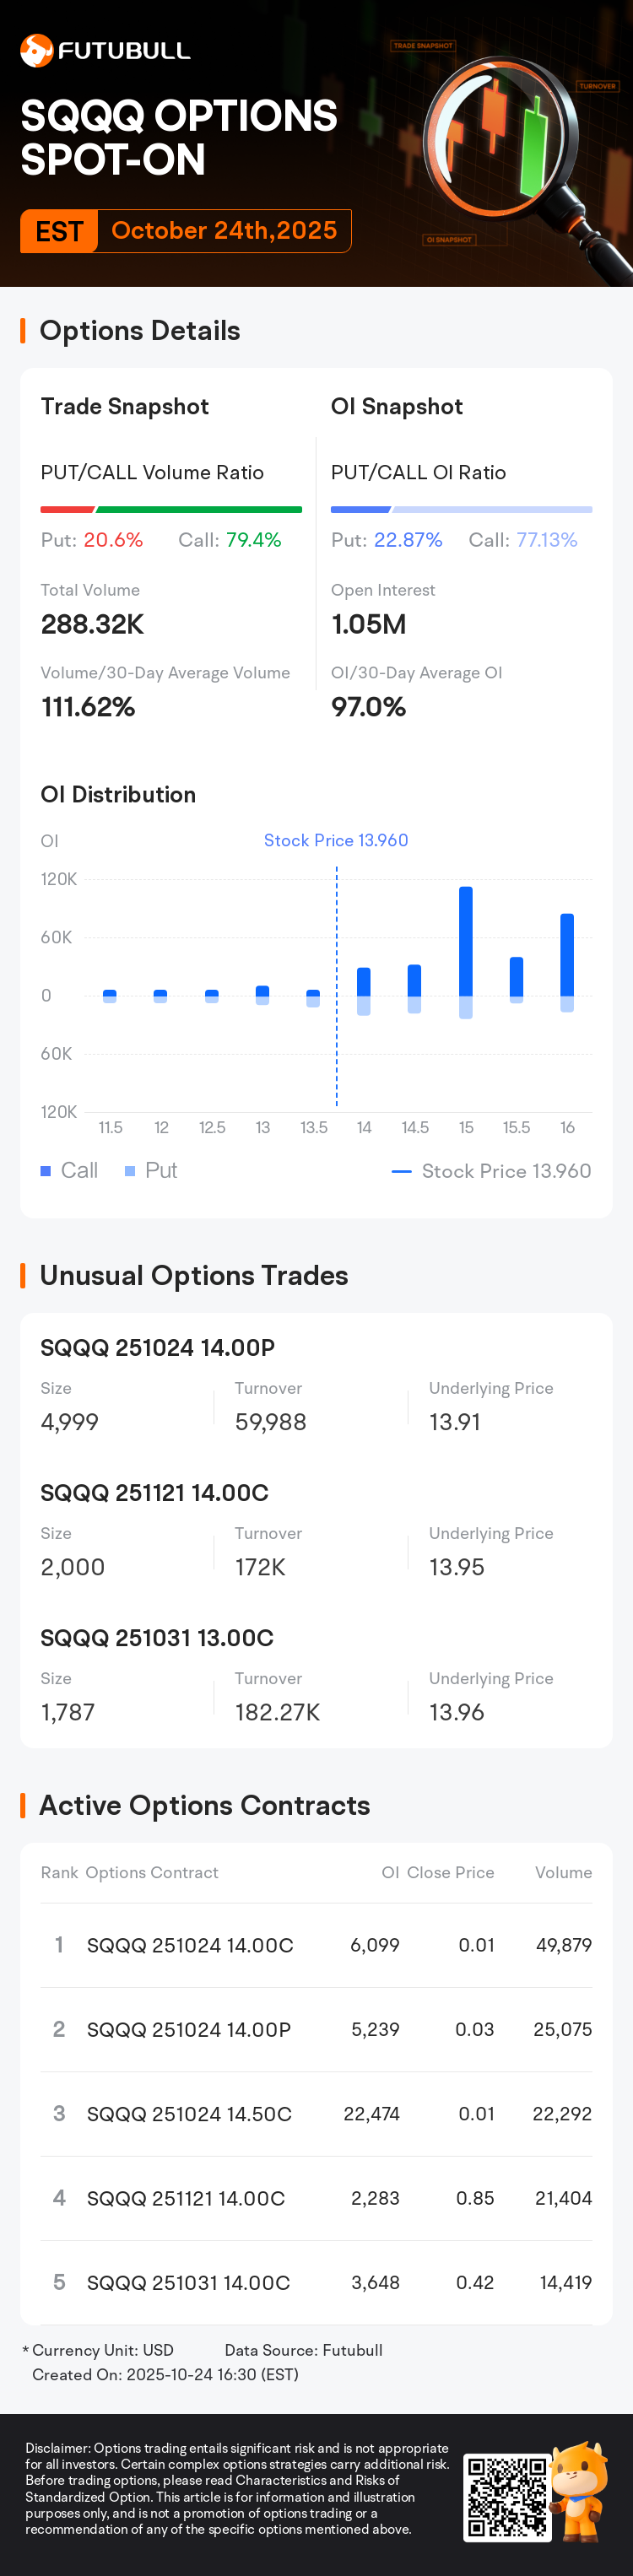Viewport: 633px width, 2576px height.
Task: Click the Futubull logo icon
Action: click(37, 51)
